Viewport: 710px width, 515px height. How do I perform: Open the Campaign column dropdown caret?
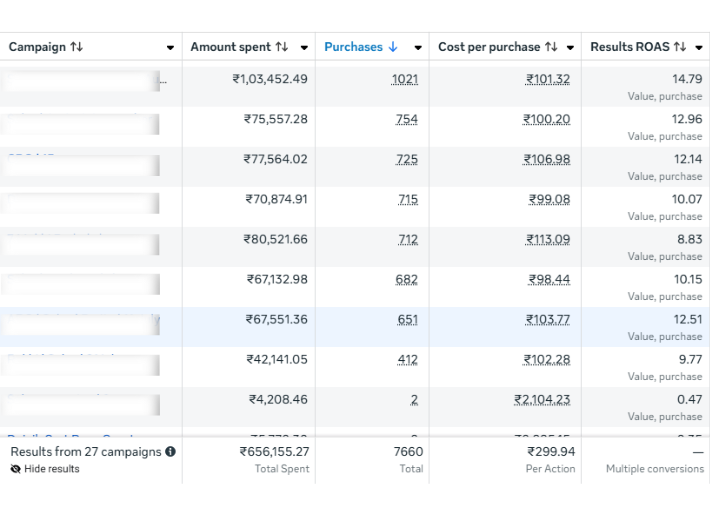[x=170, y=48]
